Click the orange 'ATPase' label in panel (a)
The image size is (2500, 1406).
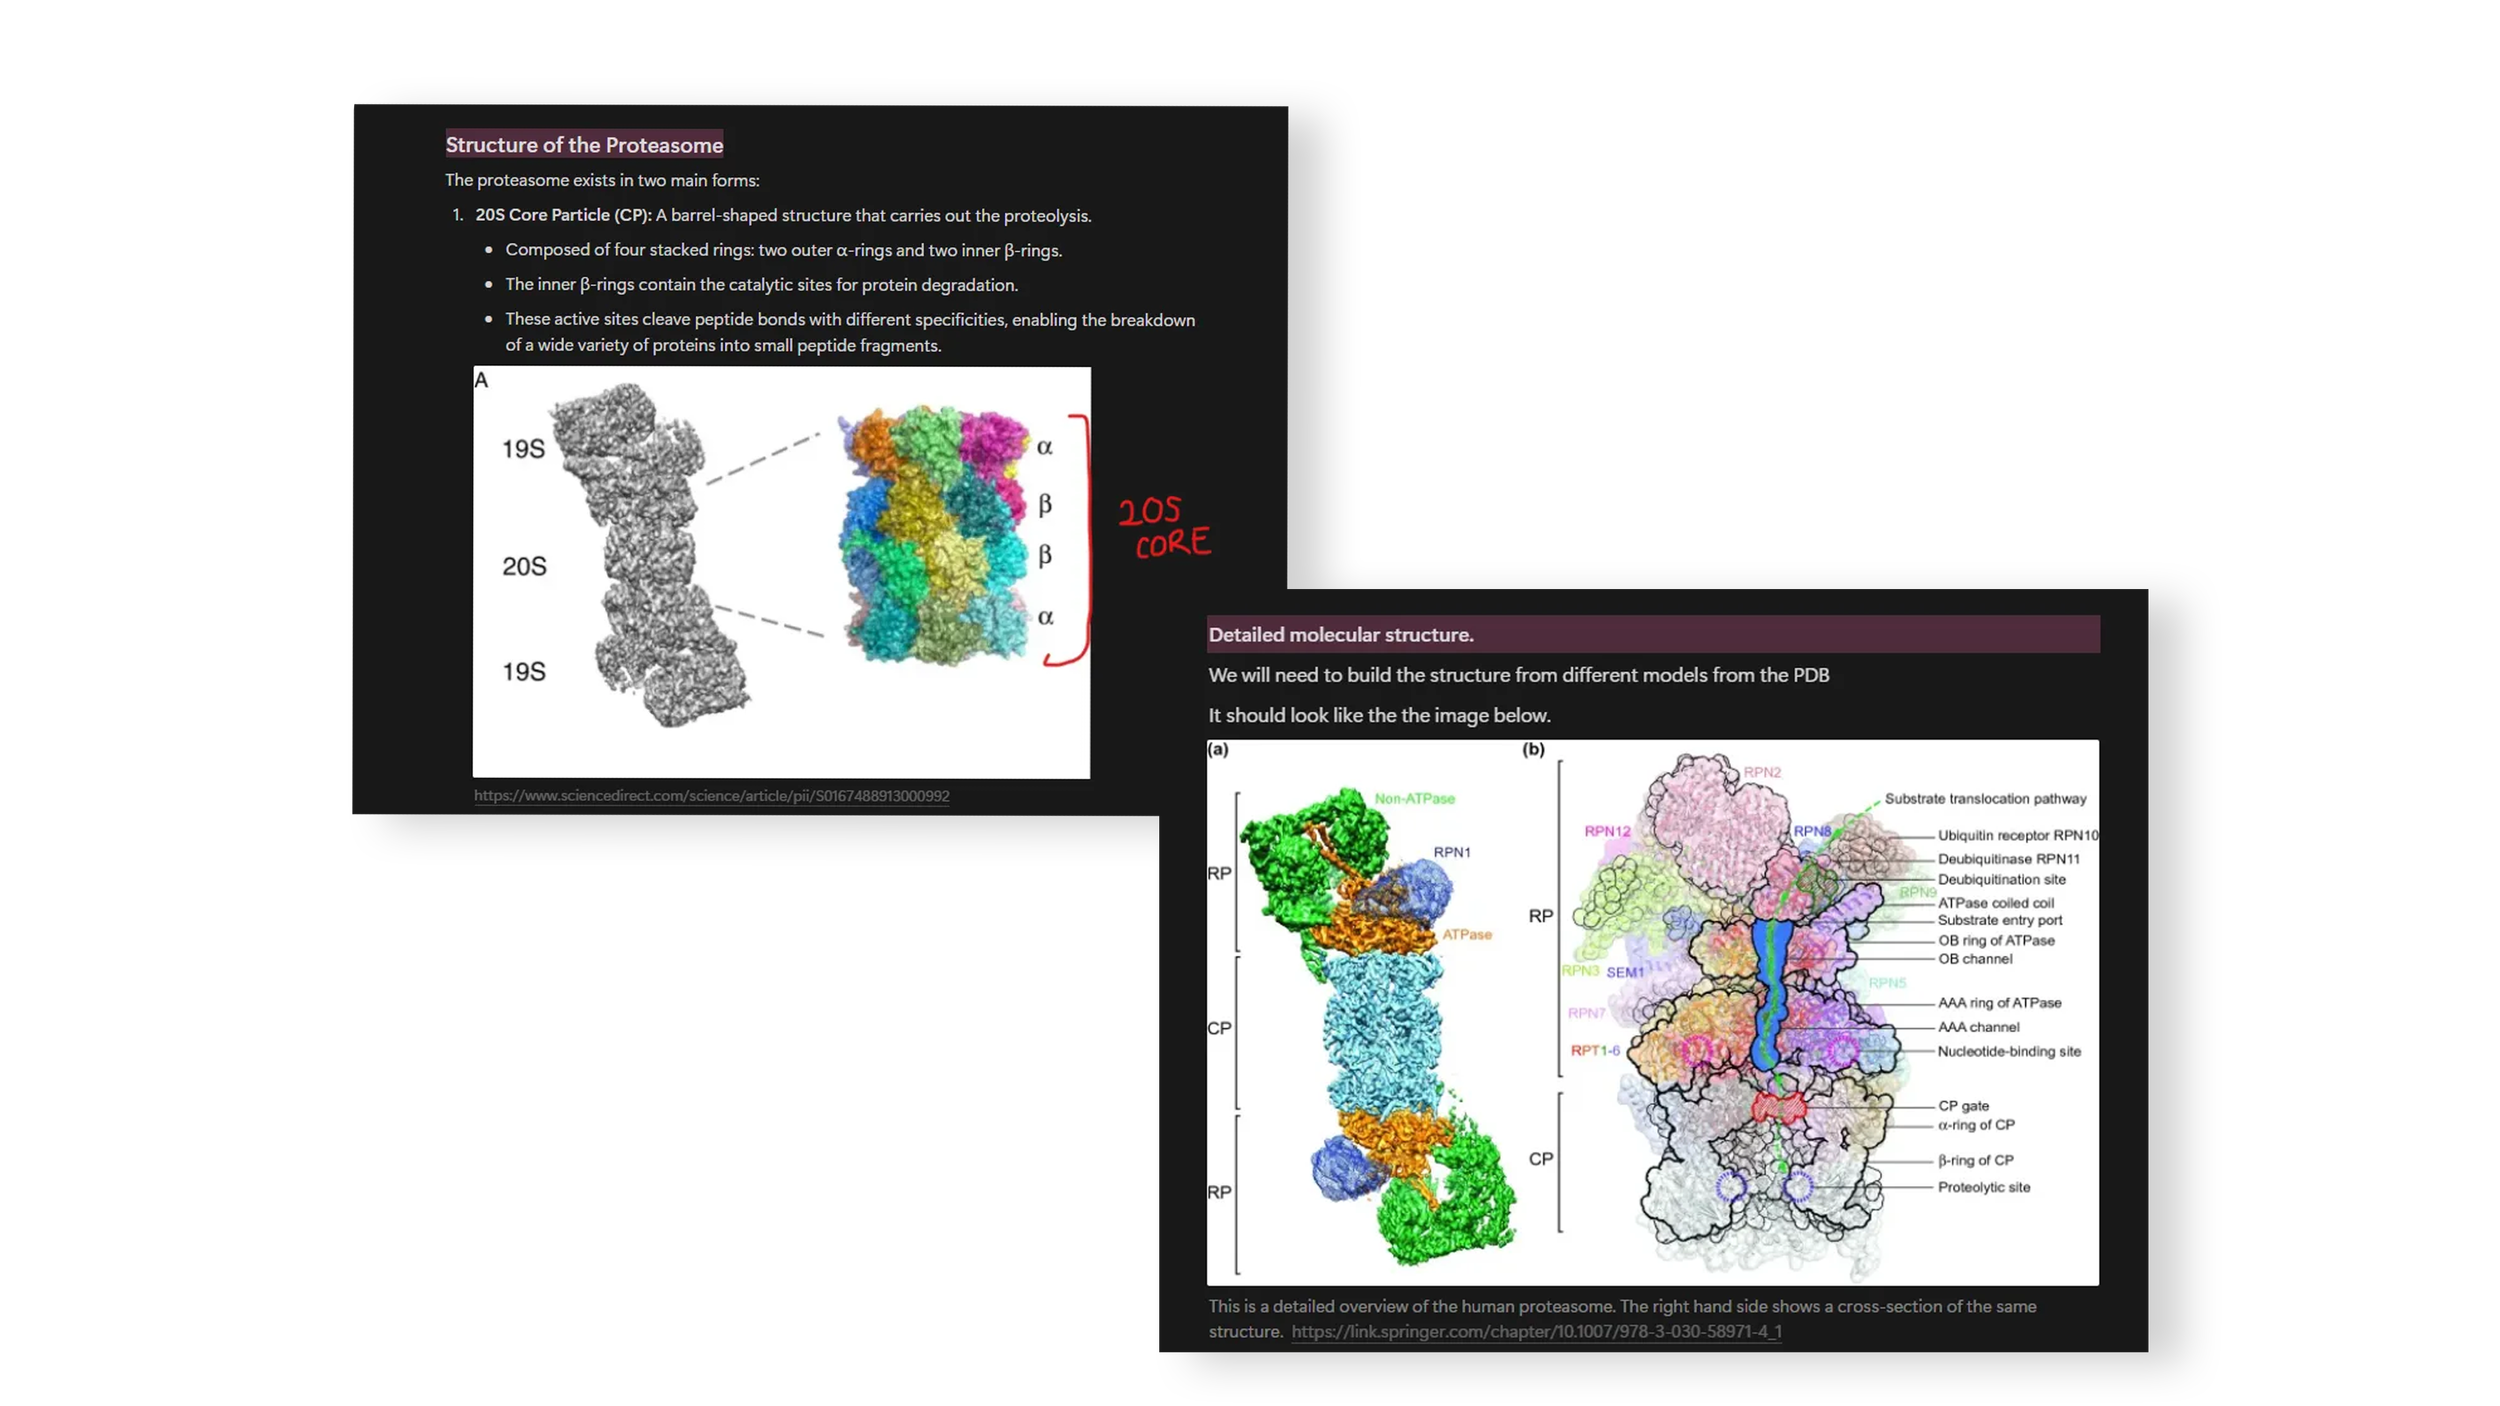(1466, 934)
